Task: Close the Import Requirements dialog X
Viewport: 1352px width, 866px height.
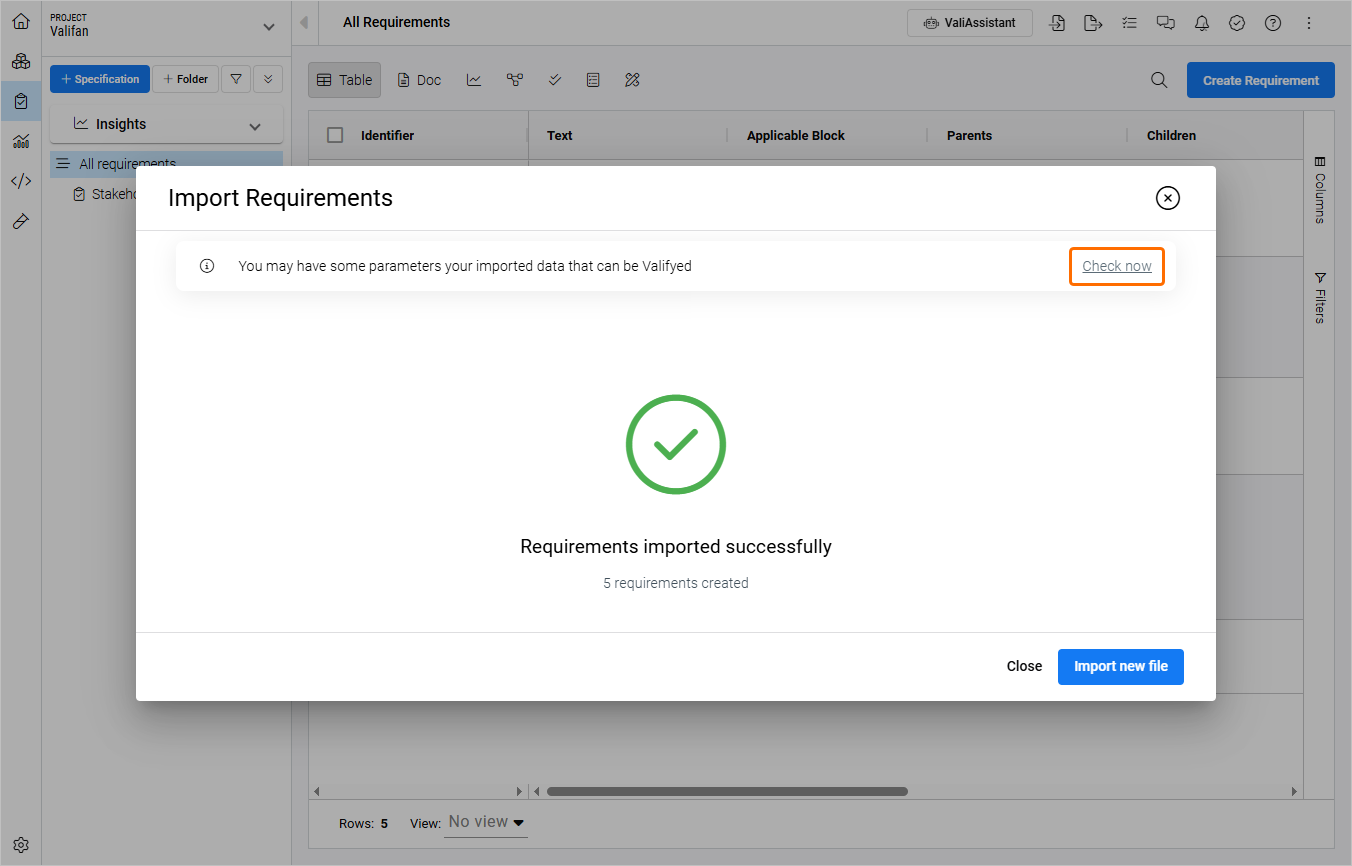Action: tap(1167, 198)
